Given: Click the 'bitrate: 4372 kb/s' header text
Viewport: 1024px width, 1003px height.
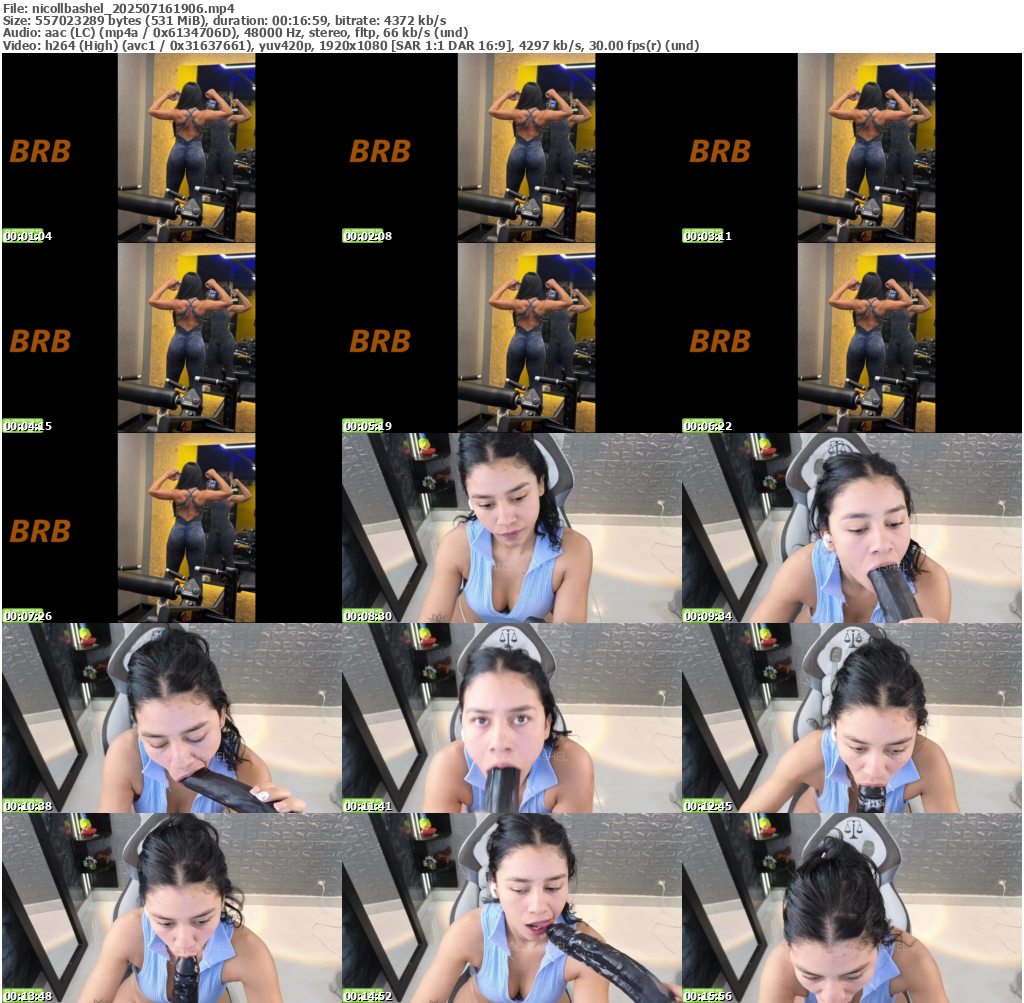Looking at the screenshot, I should (391, 21).
